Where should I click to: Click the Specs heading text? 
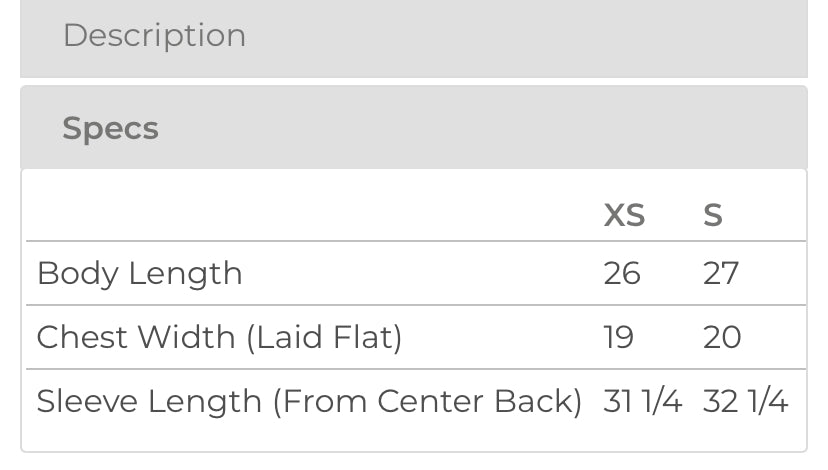coord(110,128)
